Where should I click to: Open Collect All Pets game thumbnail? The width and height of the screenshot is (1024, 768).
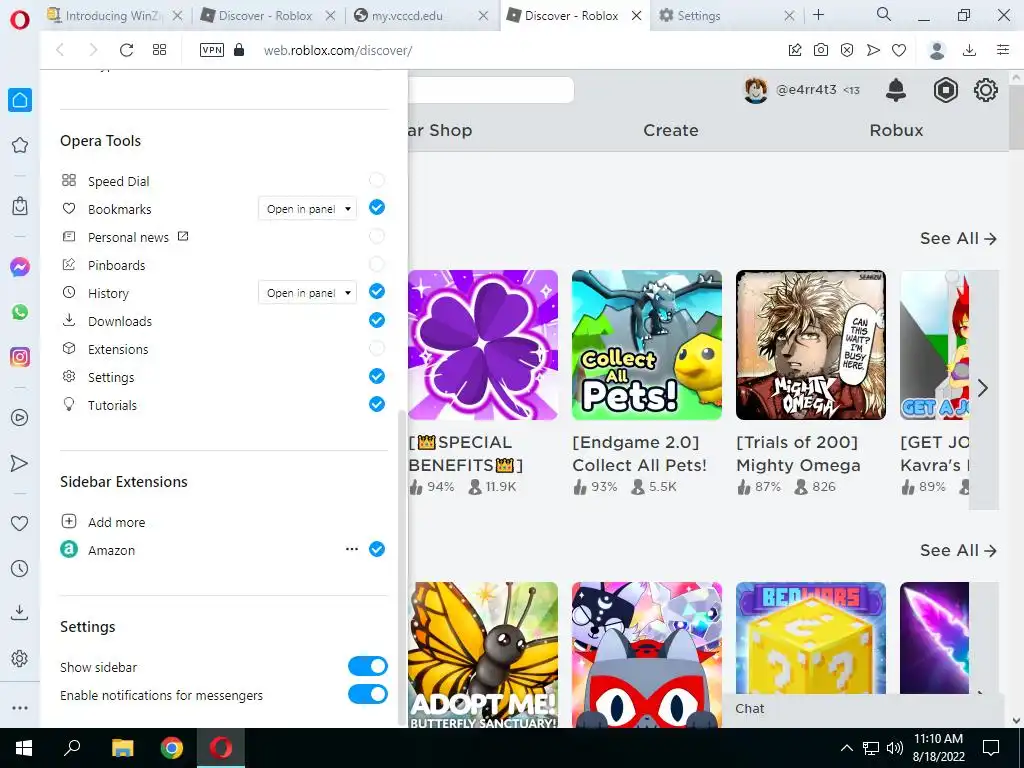647,345
